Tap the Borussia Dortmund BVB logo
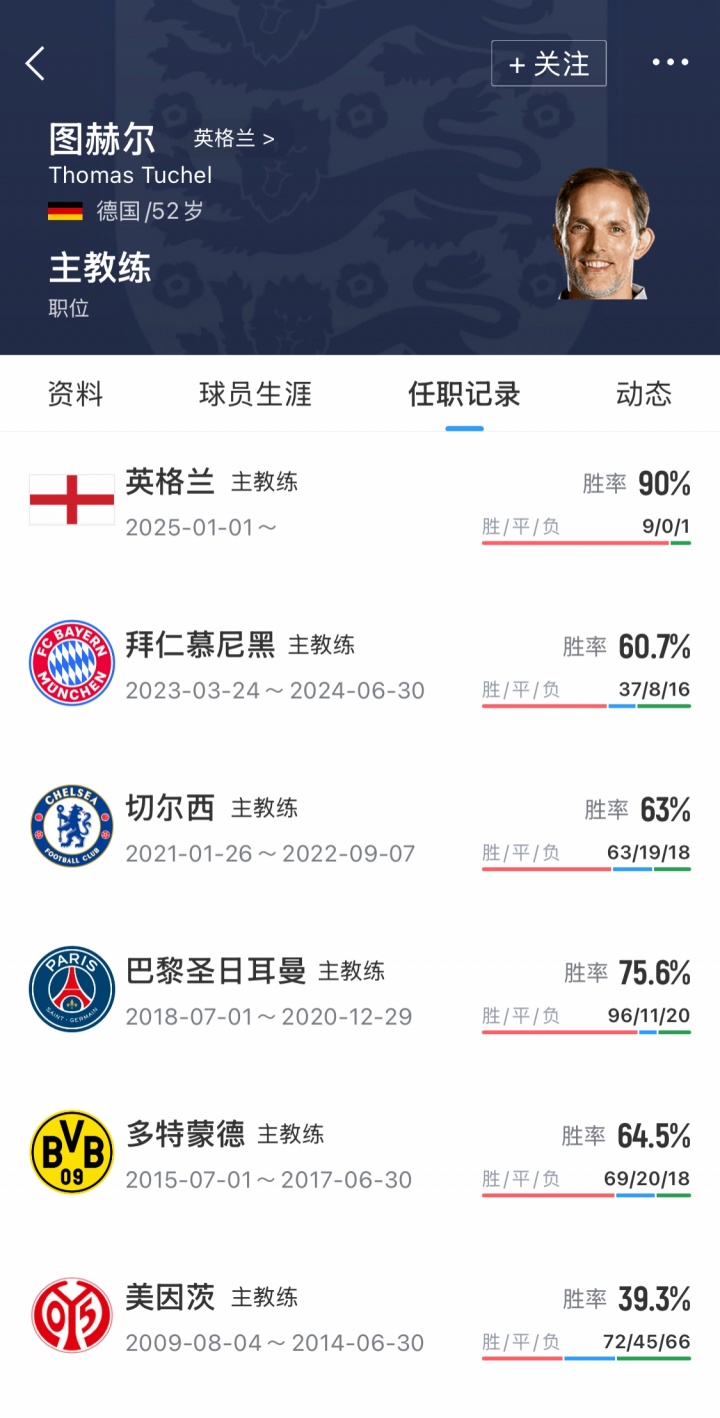Image resolution: width=720 pixels, height=1418 pixels. click(x=72, y=1151)
